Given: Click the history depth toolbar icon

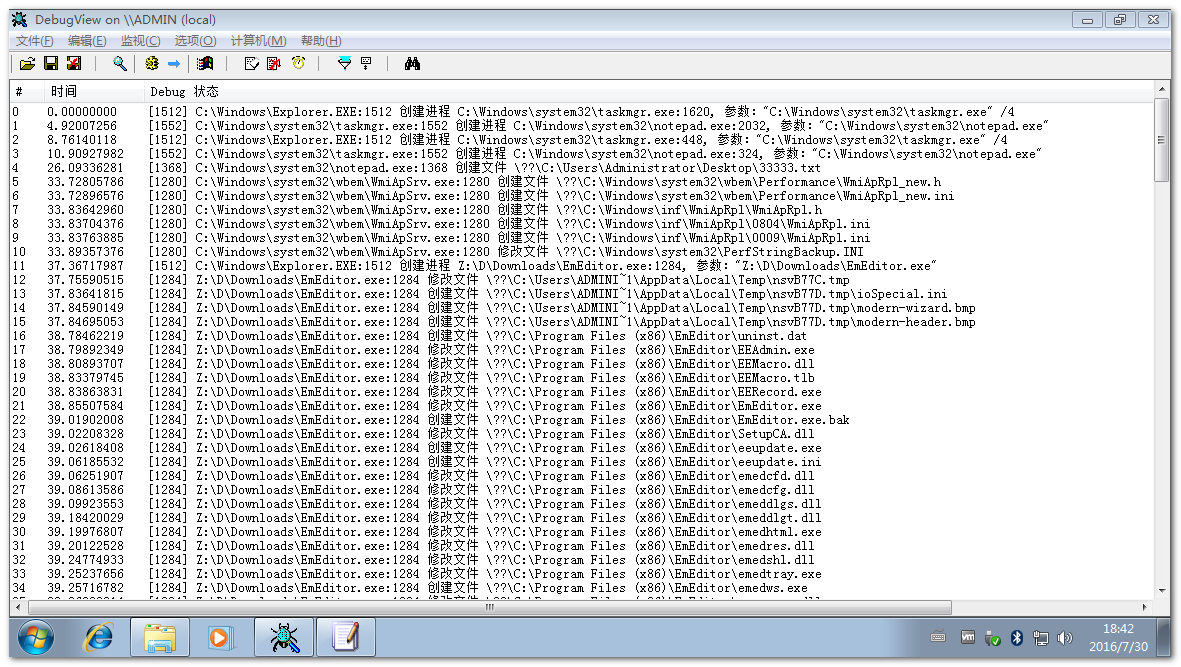Looking at the screenshot, I should (x=367, y=64).
